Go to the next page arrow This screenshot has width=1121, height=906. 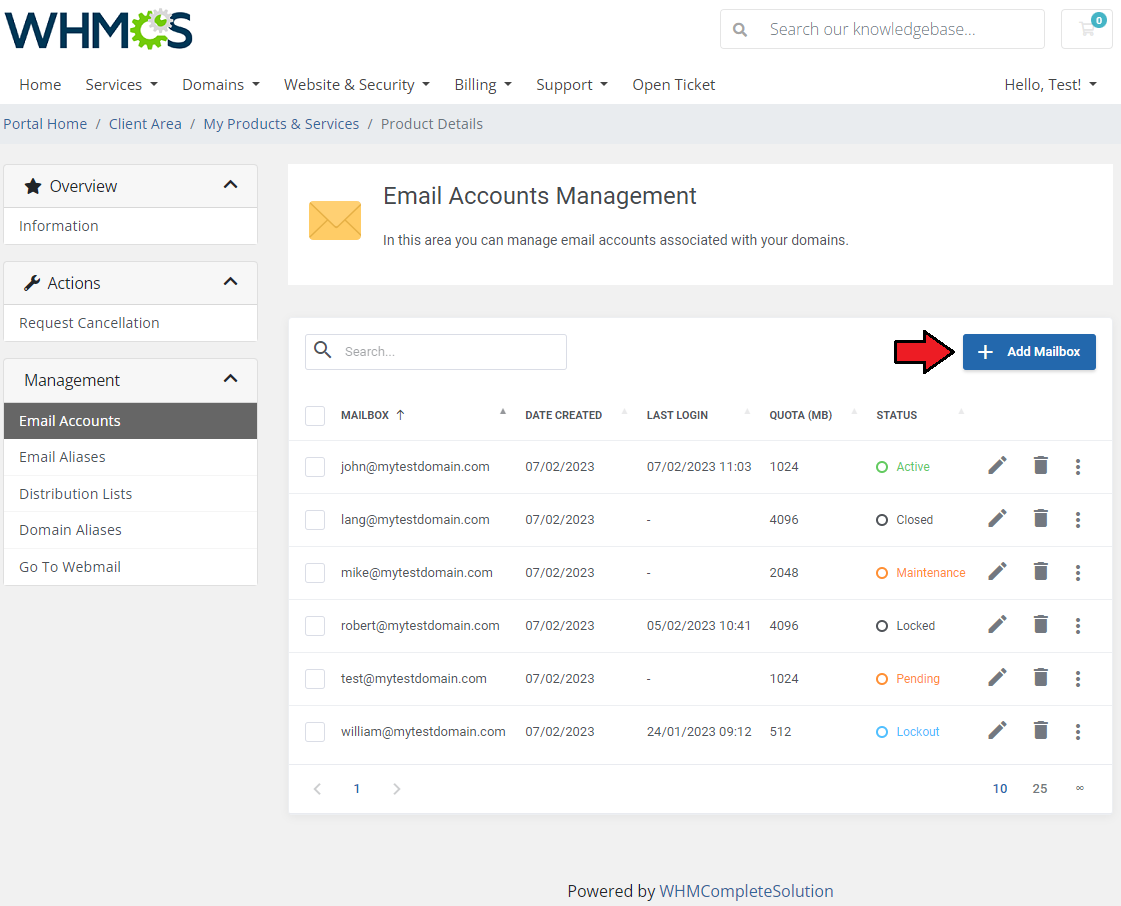tap(397, 789)
